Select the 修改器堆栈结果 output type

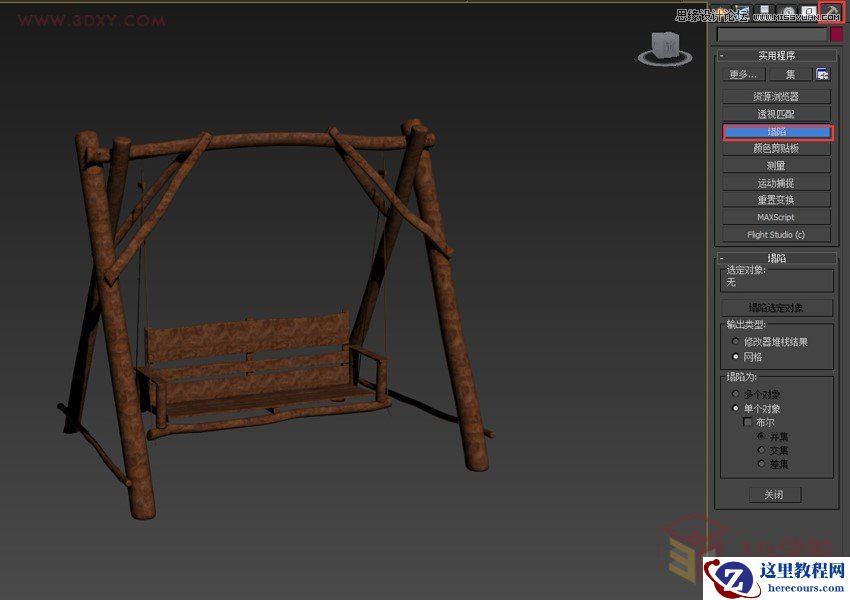[x=770, y=341]
